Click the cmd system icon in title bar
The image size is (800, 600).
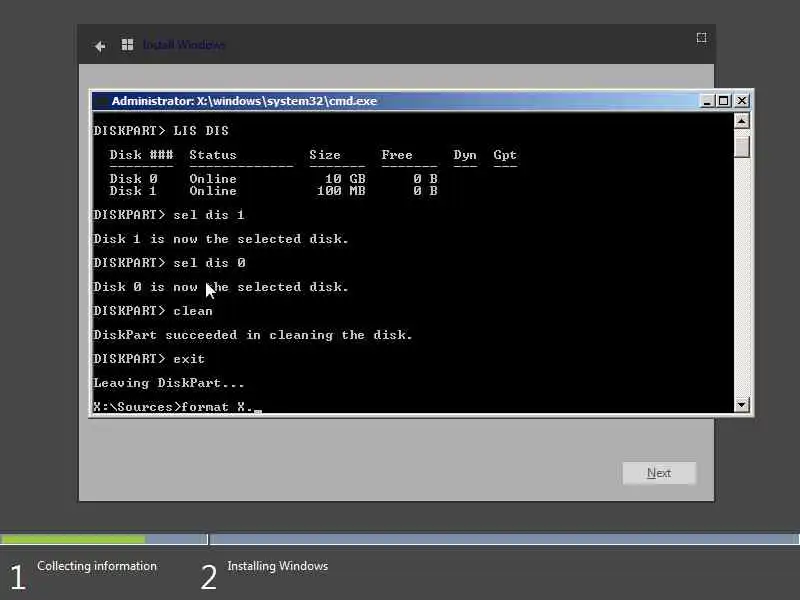point(101,101)
